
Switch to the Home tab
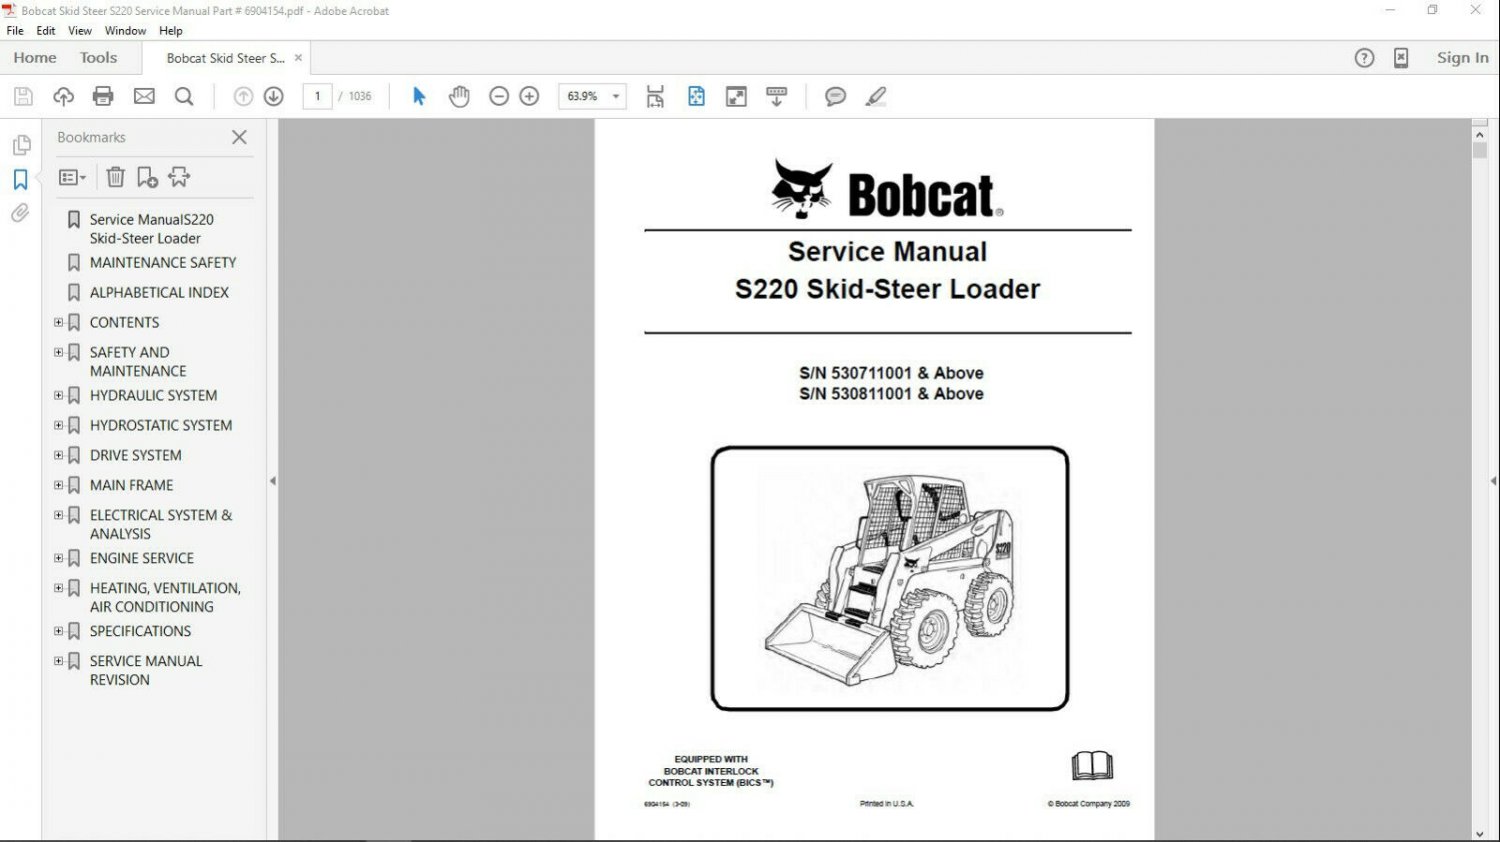coord(35,58)
